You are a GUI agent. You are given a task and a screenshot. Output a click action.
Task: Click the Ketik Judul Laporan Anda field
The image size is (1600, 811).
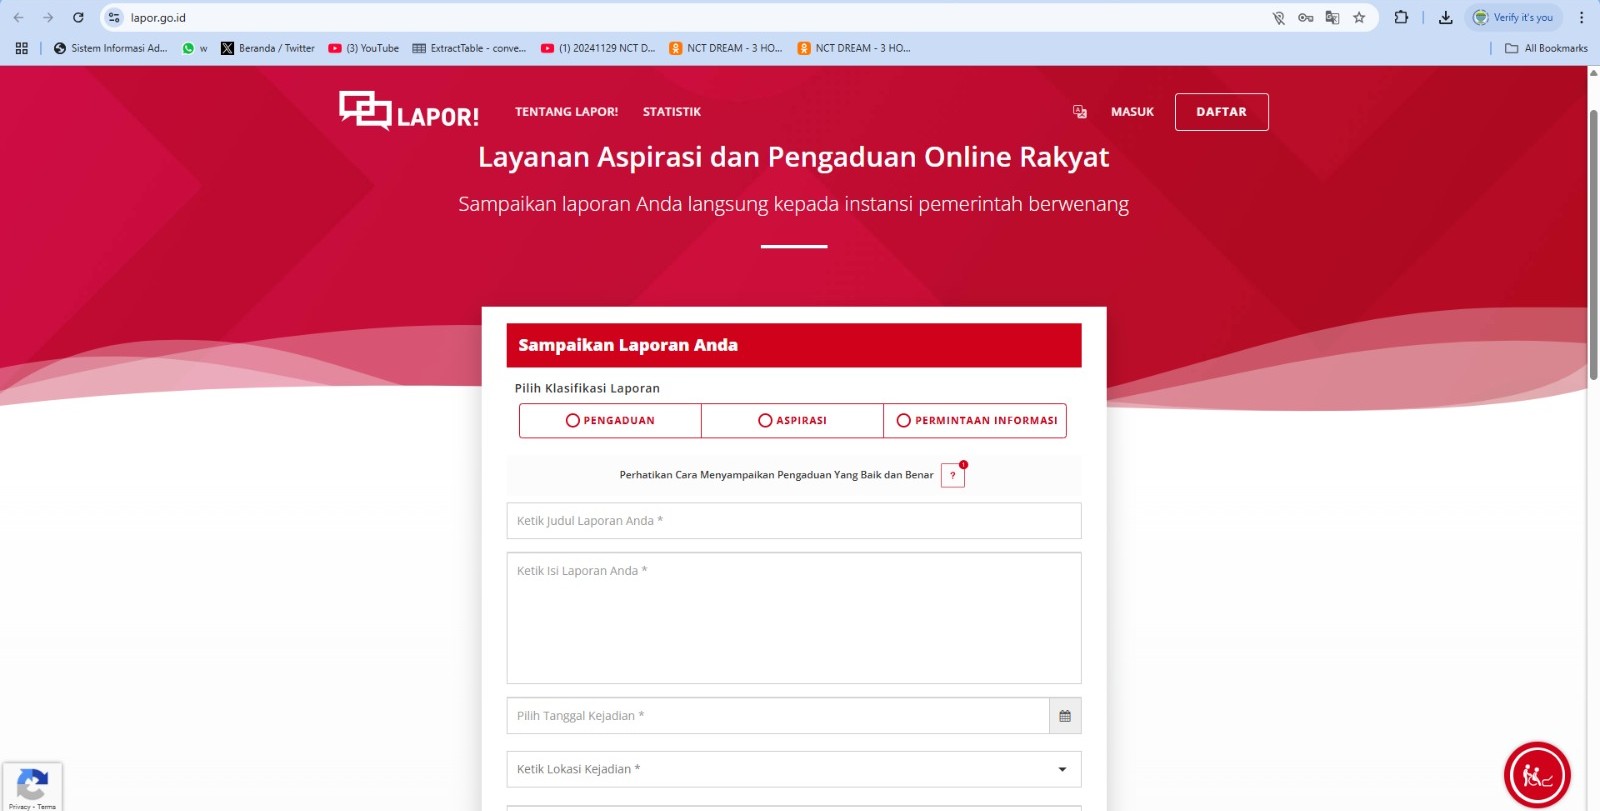(793, 521)
